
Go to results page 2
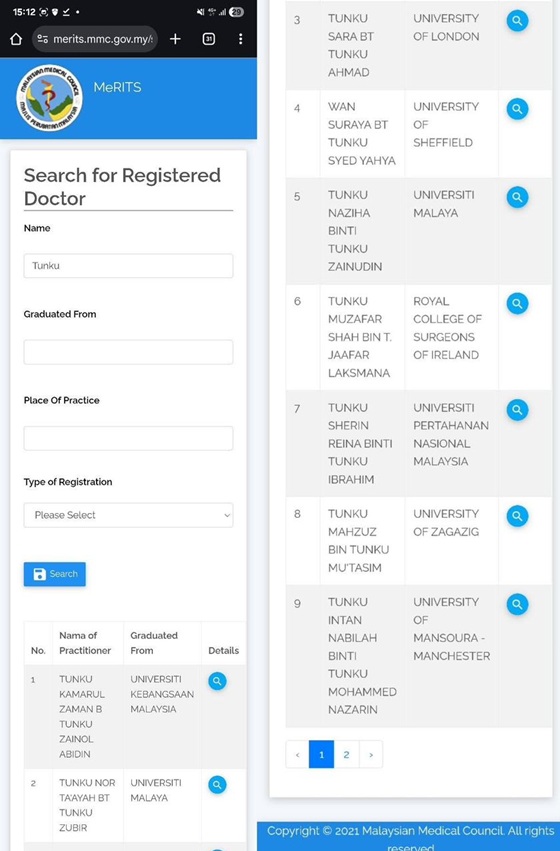(346, 754)
